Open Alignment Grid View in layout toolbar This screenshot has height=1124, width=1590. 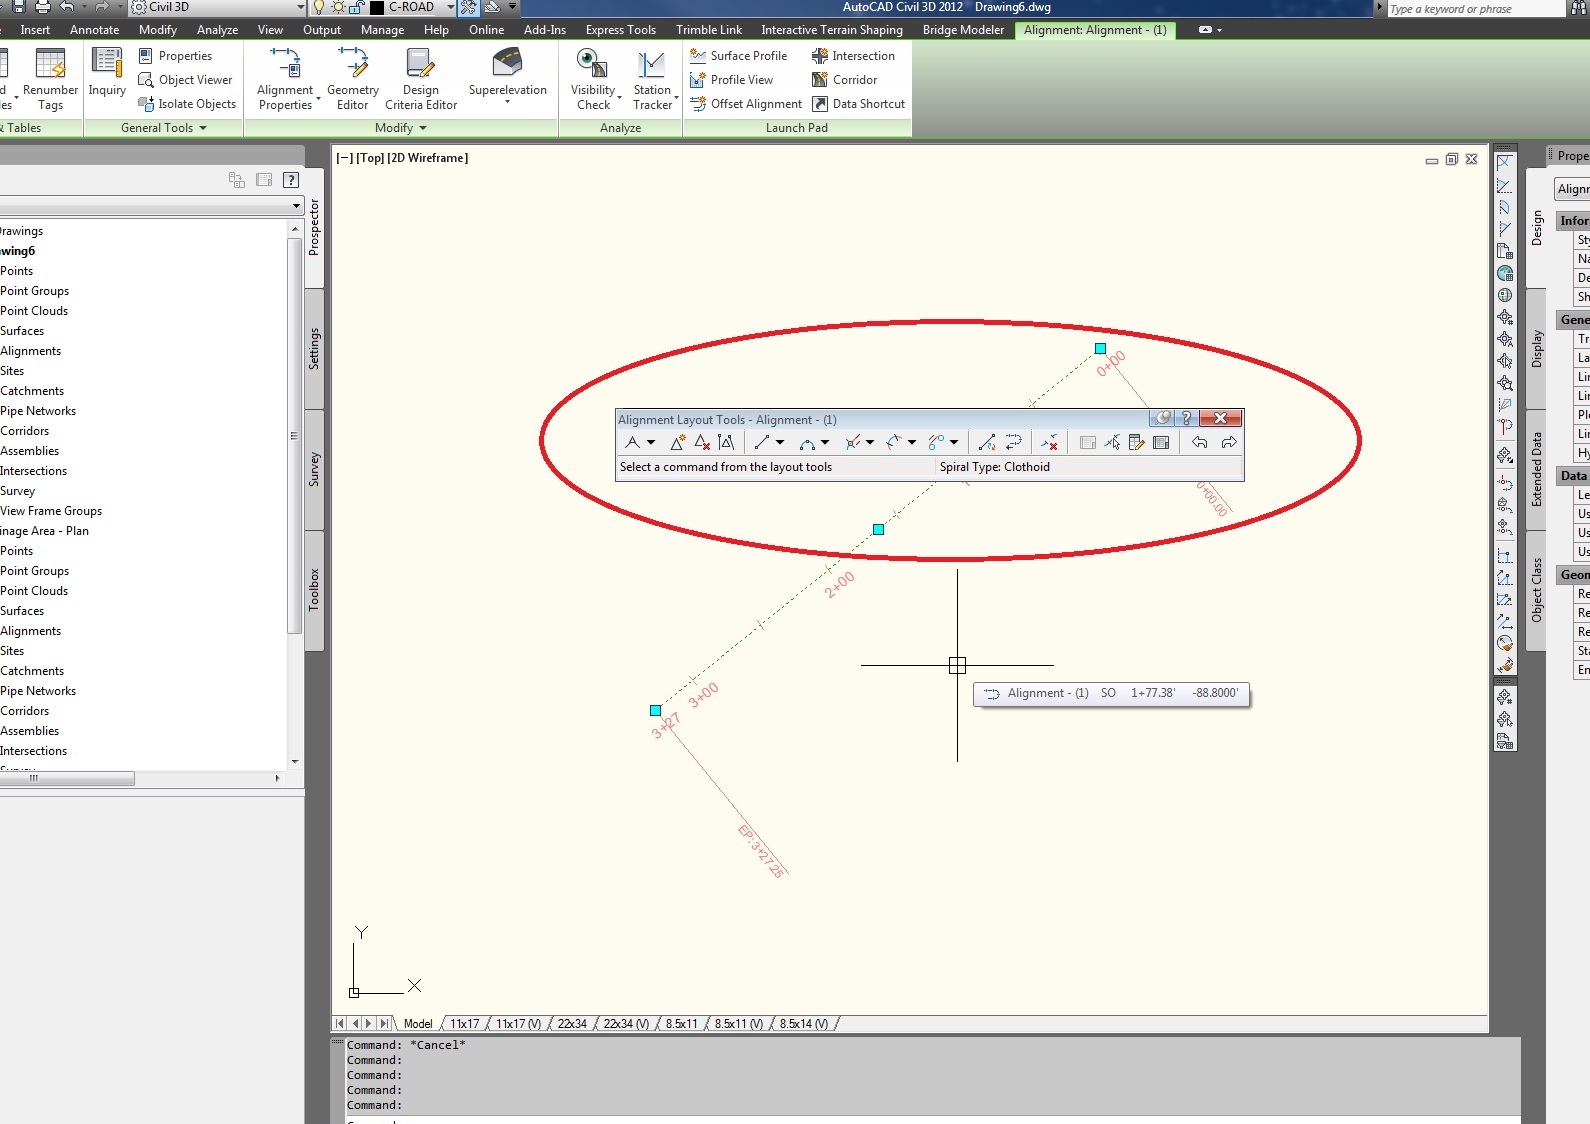click(x=1161, y=443)
